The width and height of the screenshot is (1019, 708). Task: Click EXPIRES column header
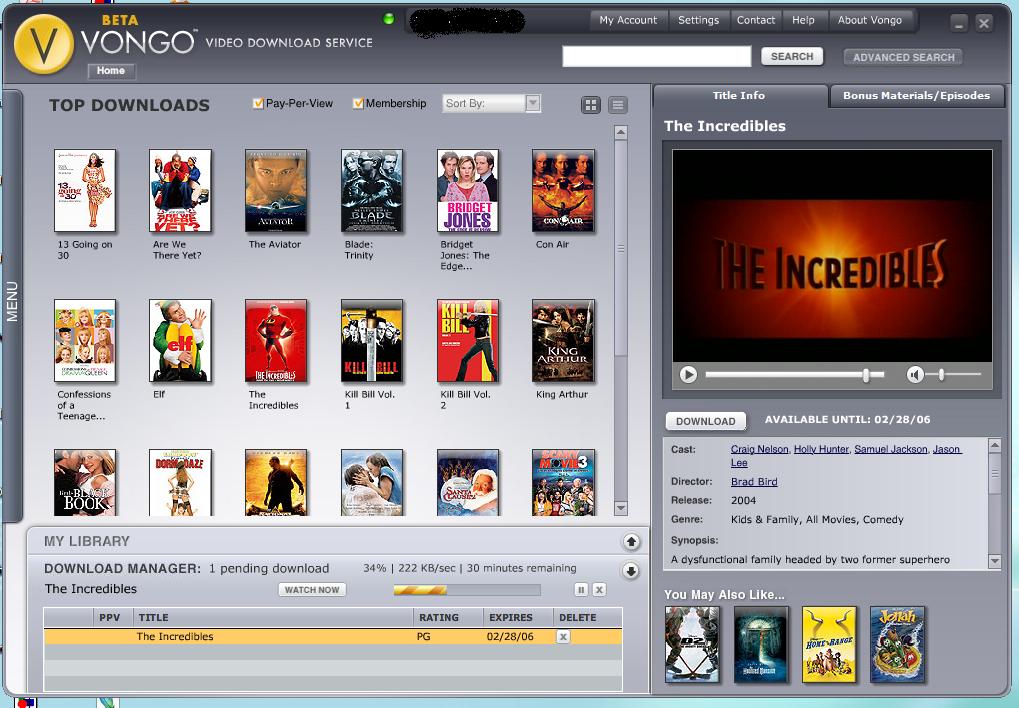pos(518,618)
